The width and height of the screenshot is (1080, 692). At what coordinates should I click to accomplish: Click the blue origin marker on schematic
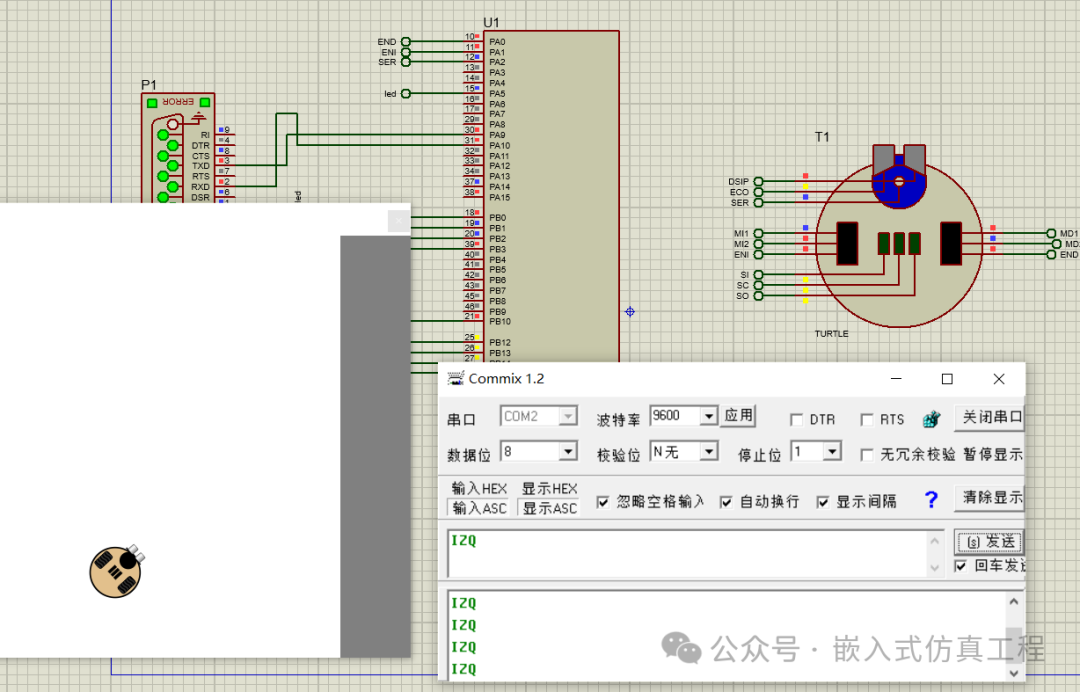[630, 312]
